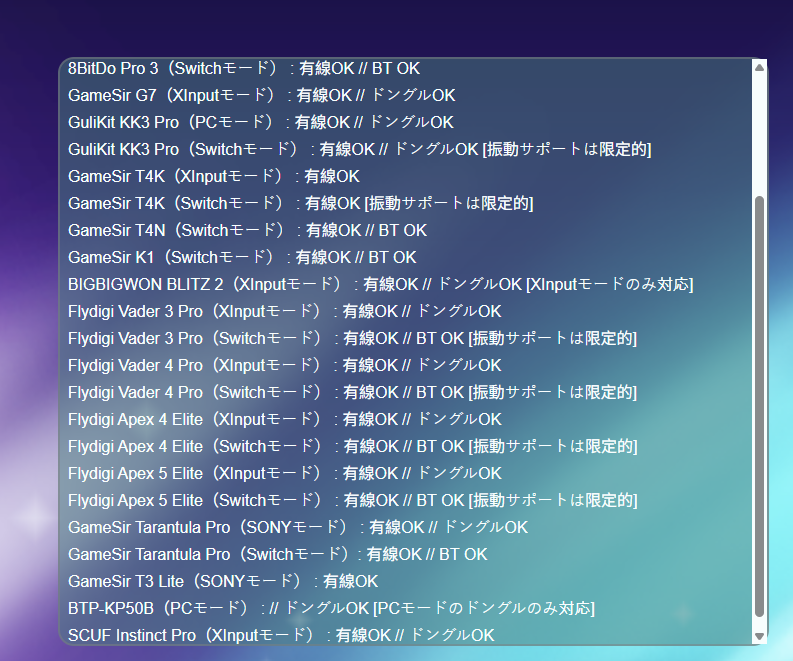This screenshot has width=793, height=661.
Task: Select the GameSir G7 XInputモード line
Action: (x=261, y=95)
